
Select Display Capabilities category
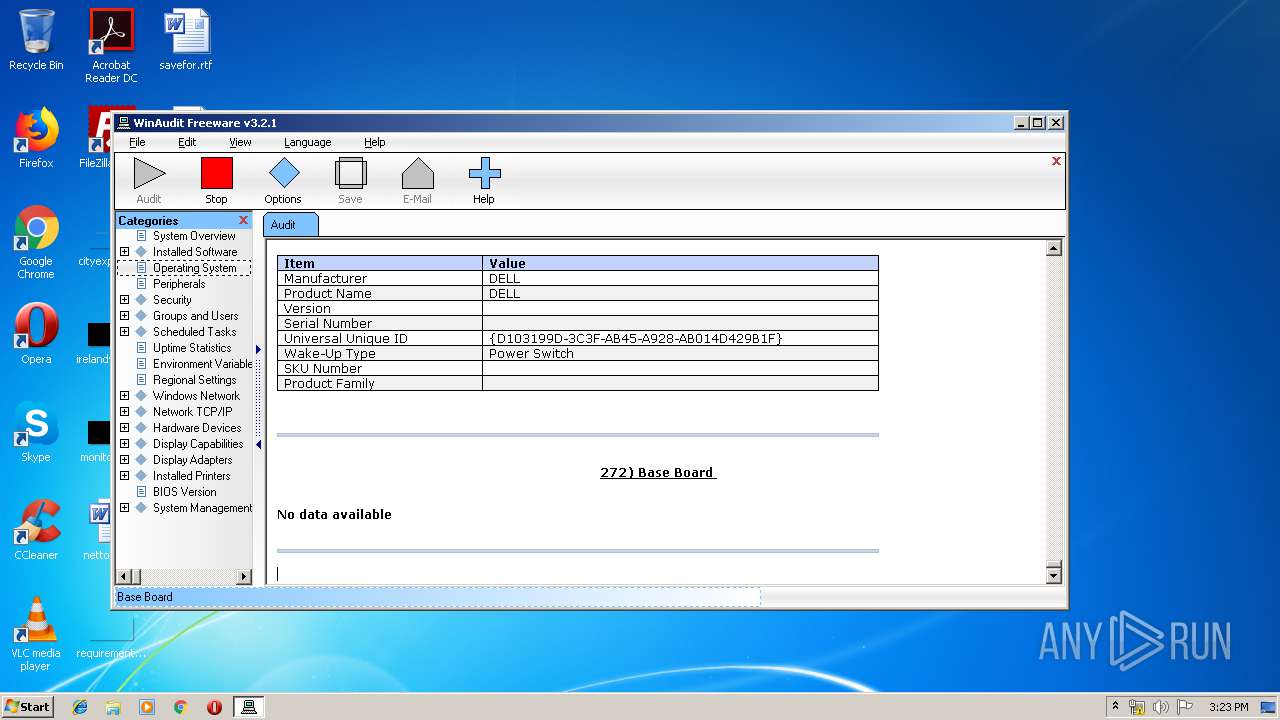[x=198, y=444]
